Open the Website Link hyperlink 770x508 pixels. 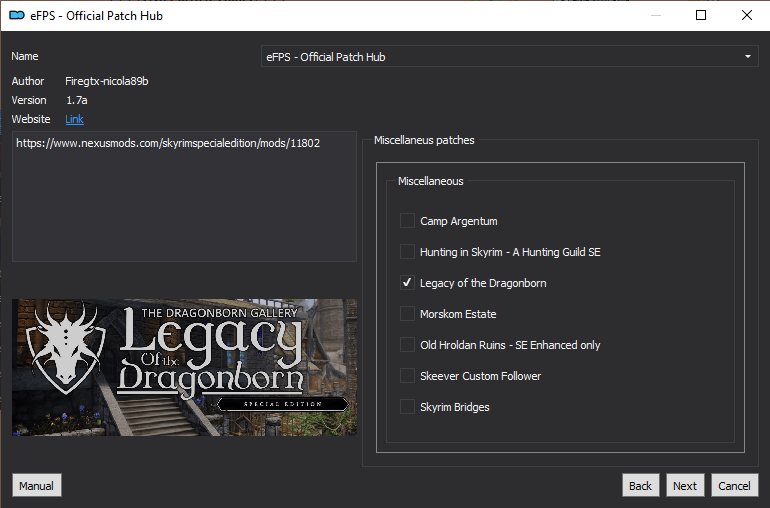(74, 119)
